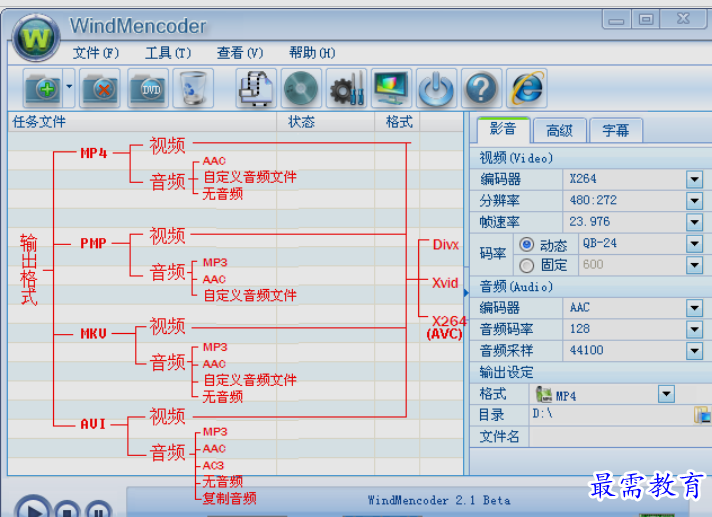Open the 工具(T) menu
This screenshot has height=517, width=712.
[168, 53]
